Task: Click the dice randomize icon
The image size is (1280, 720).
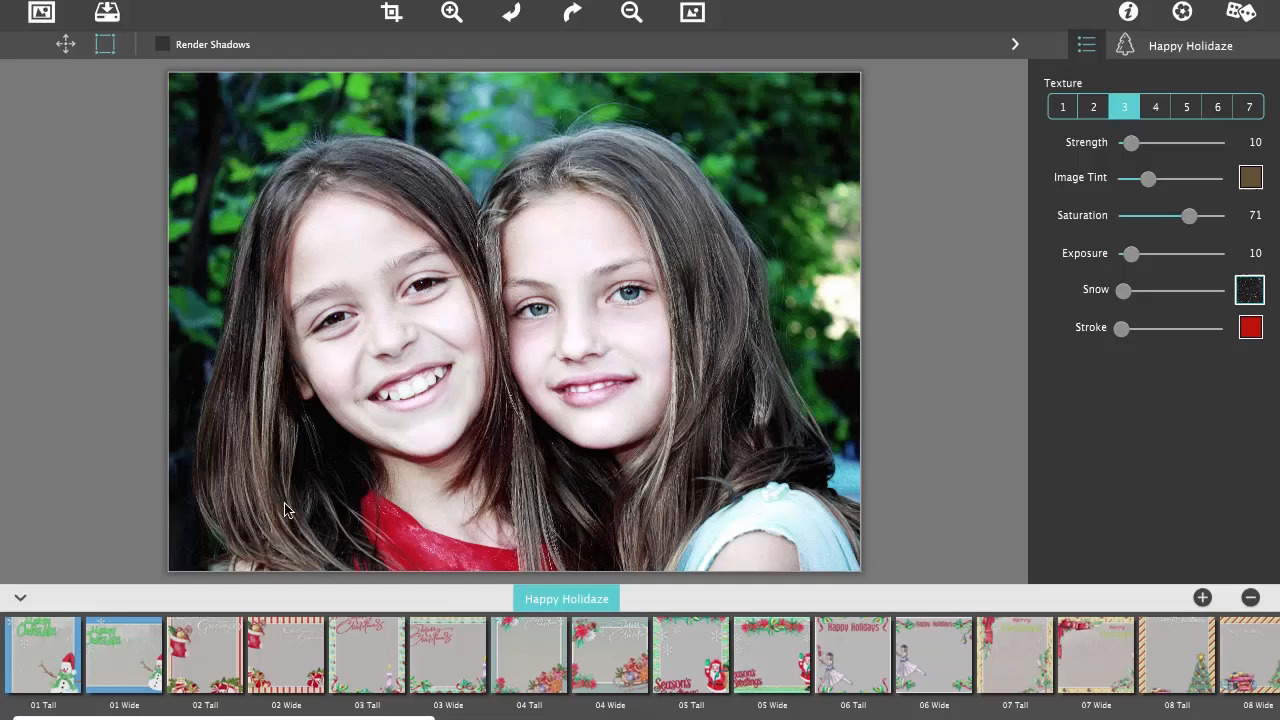Action: click(1241, 12)
